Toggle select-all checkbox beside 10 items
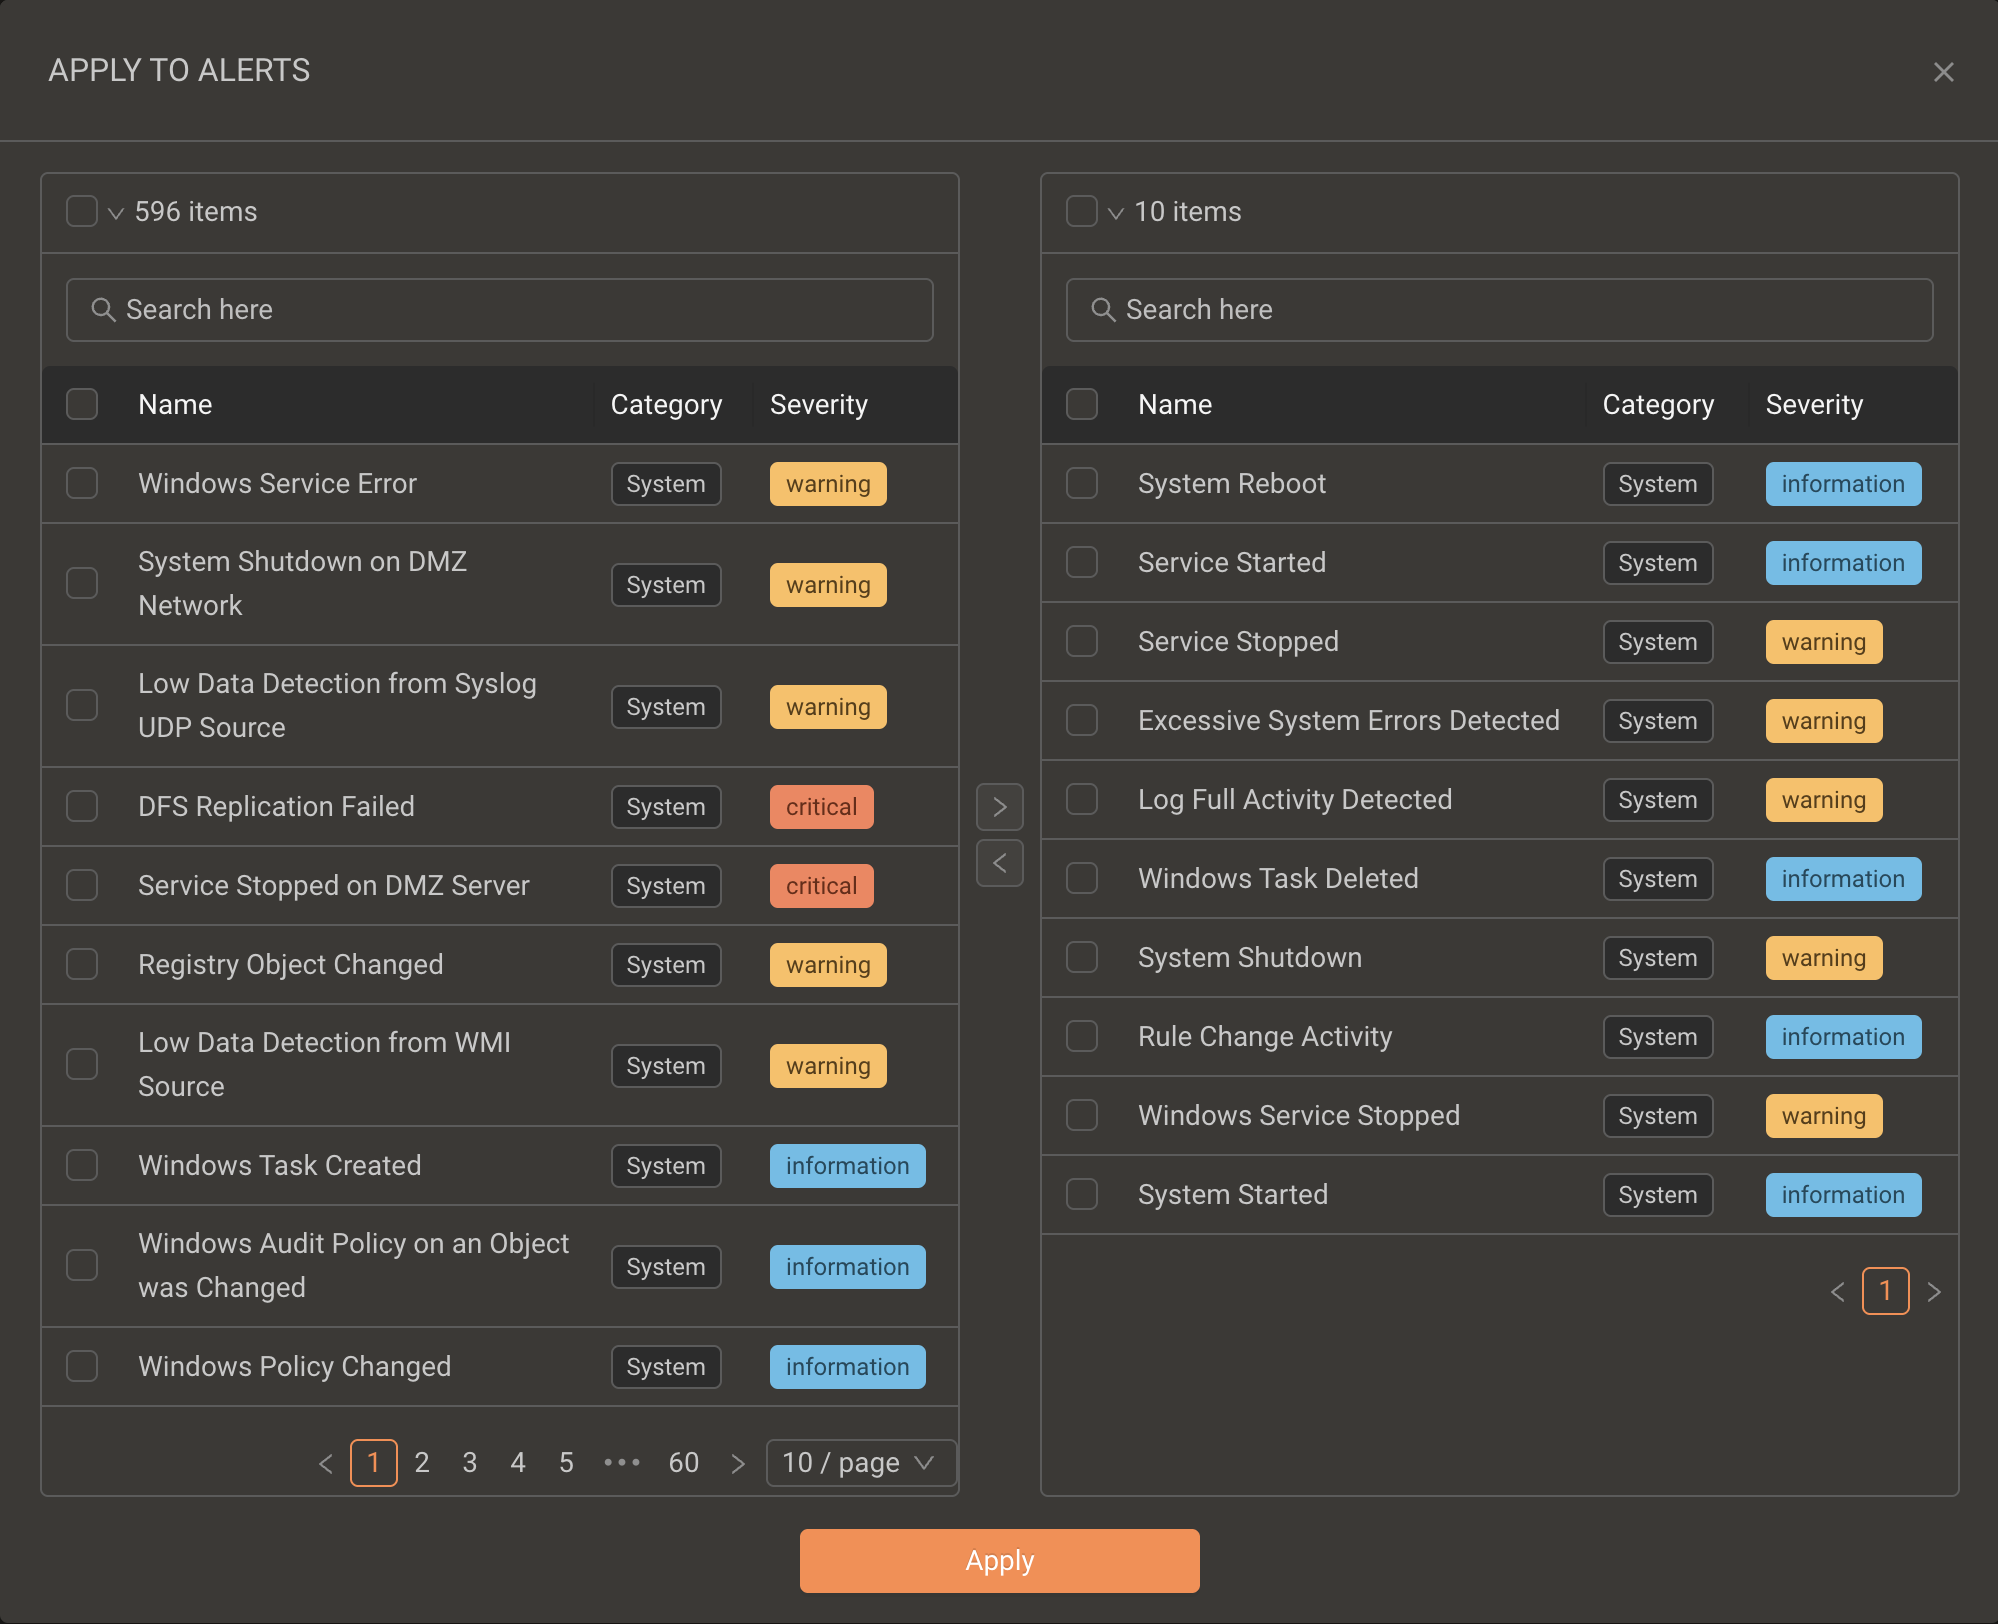1998x1624 pixels. pos(1082,211)
